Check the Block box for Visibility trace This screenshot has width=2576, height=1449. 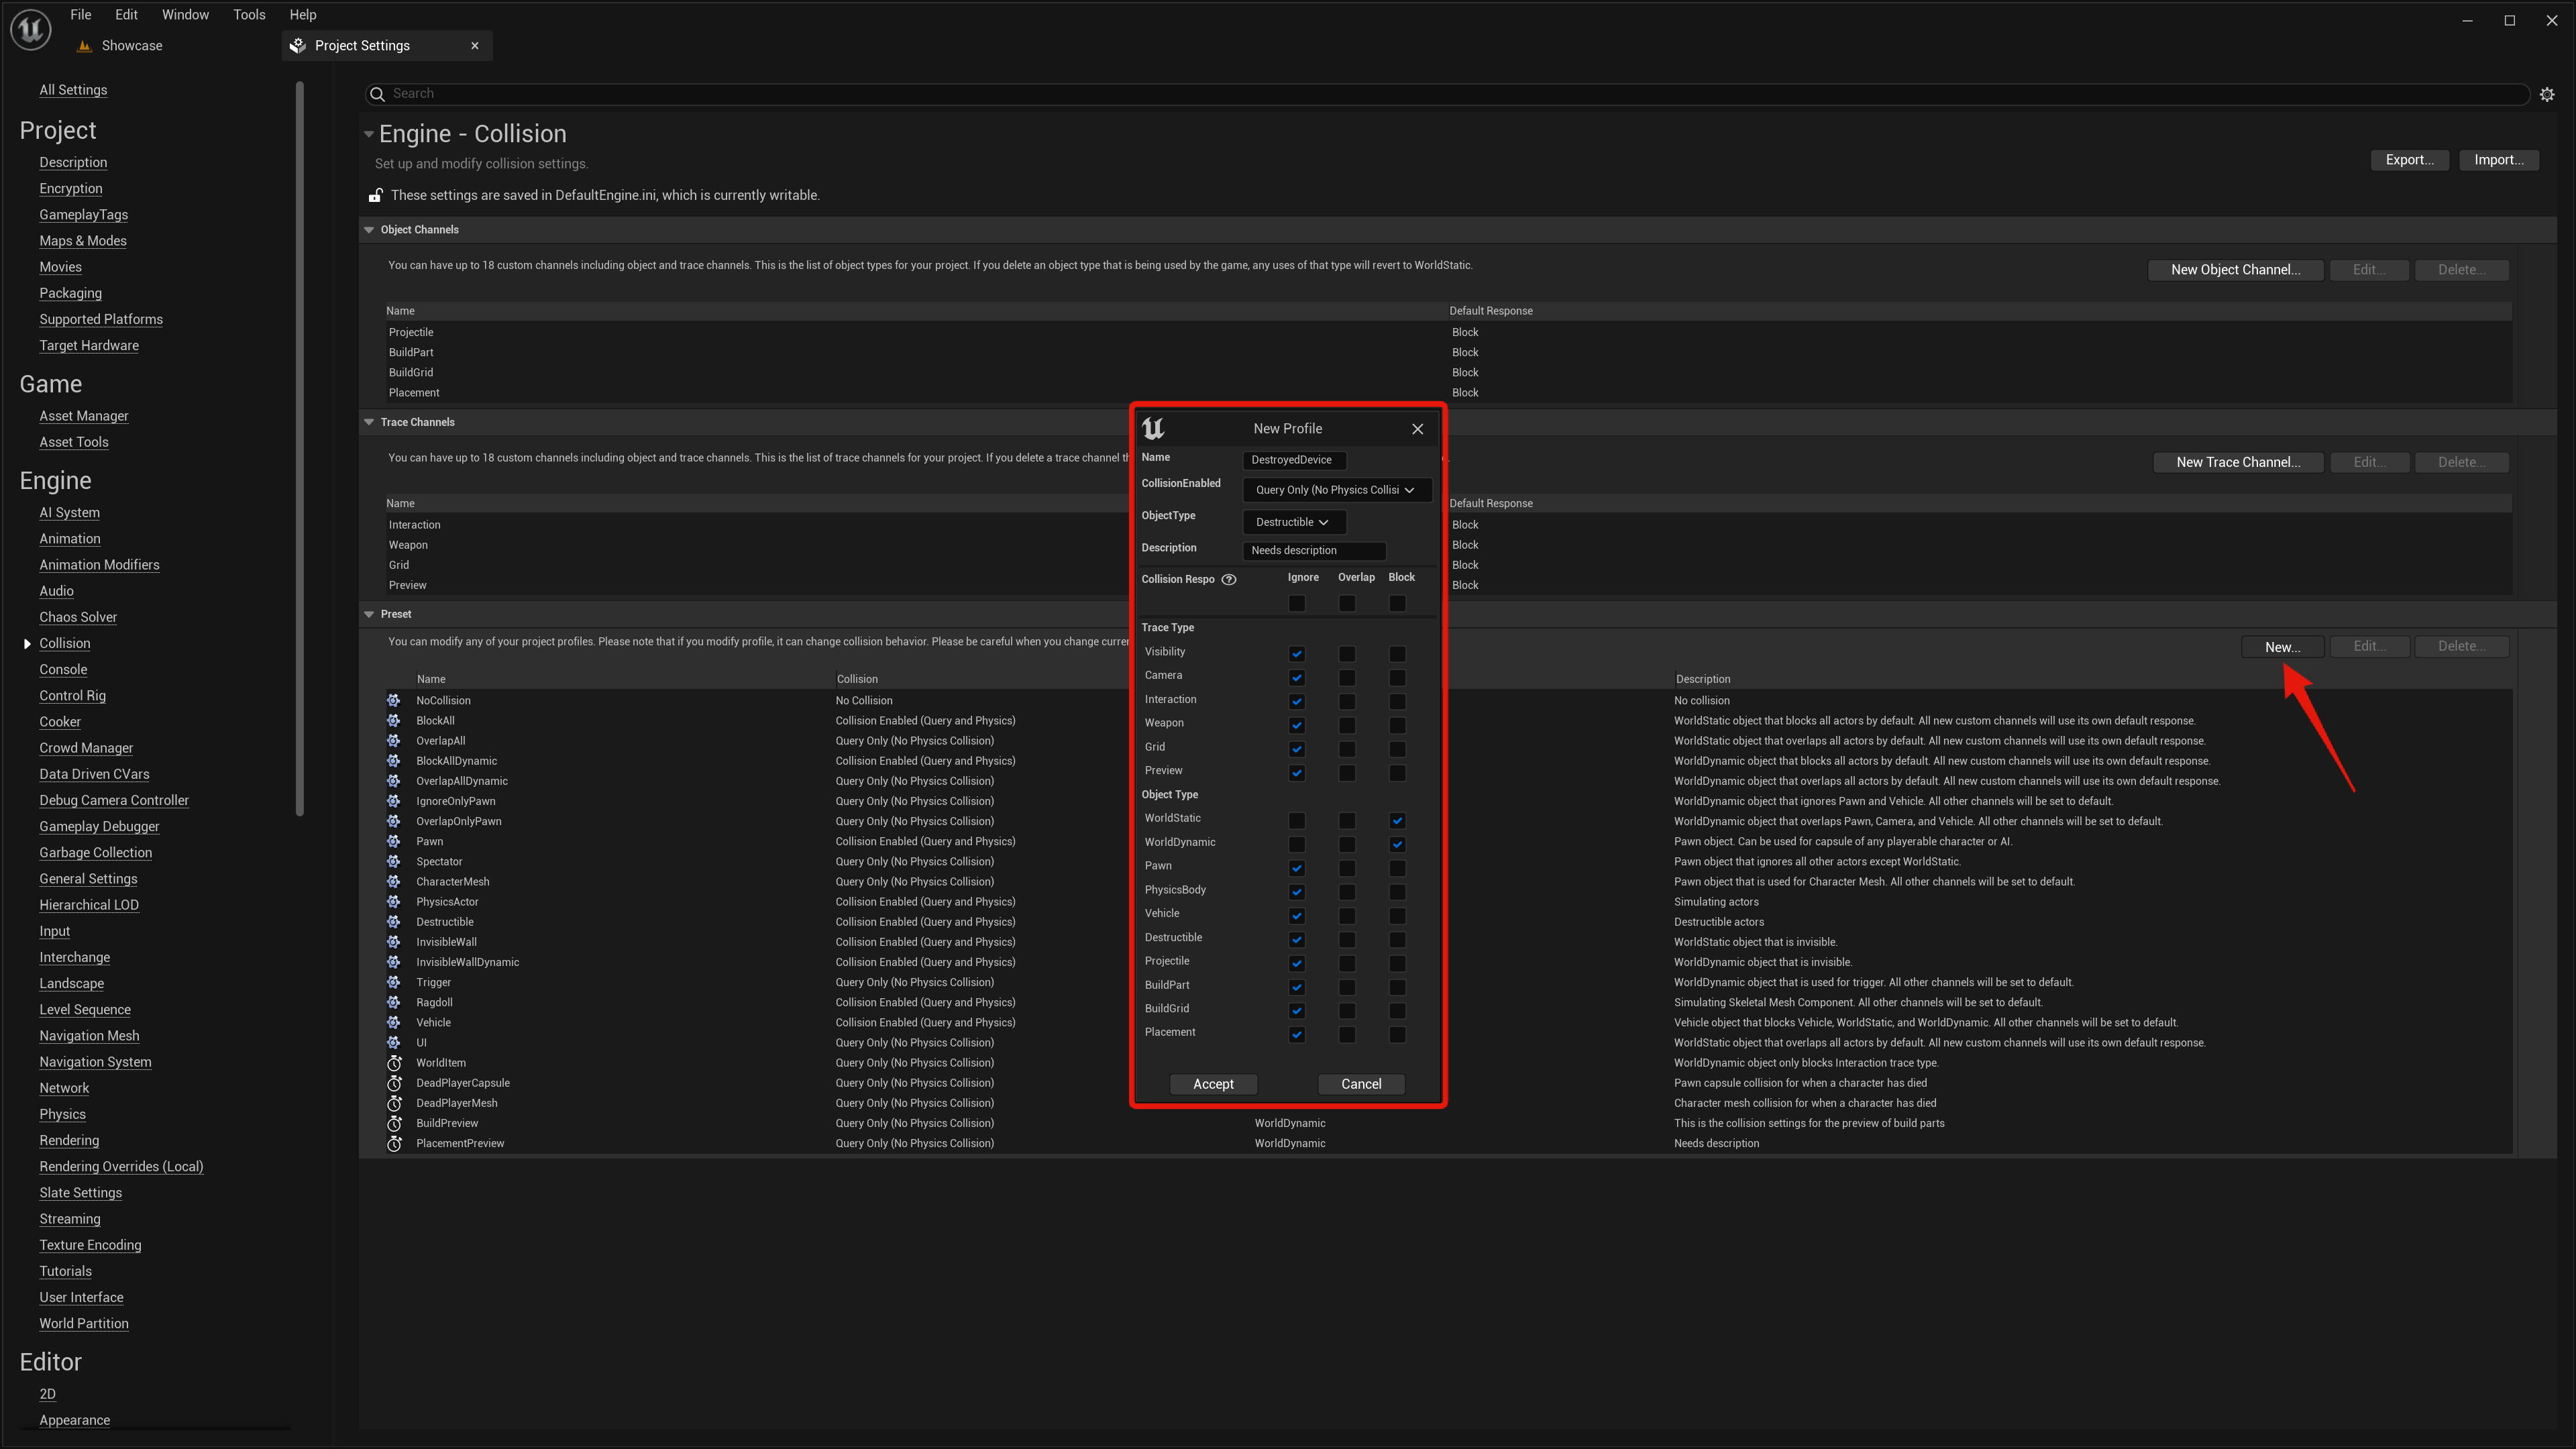pos(1397,654)
